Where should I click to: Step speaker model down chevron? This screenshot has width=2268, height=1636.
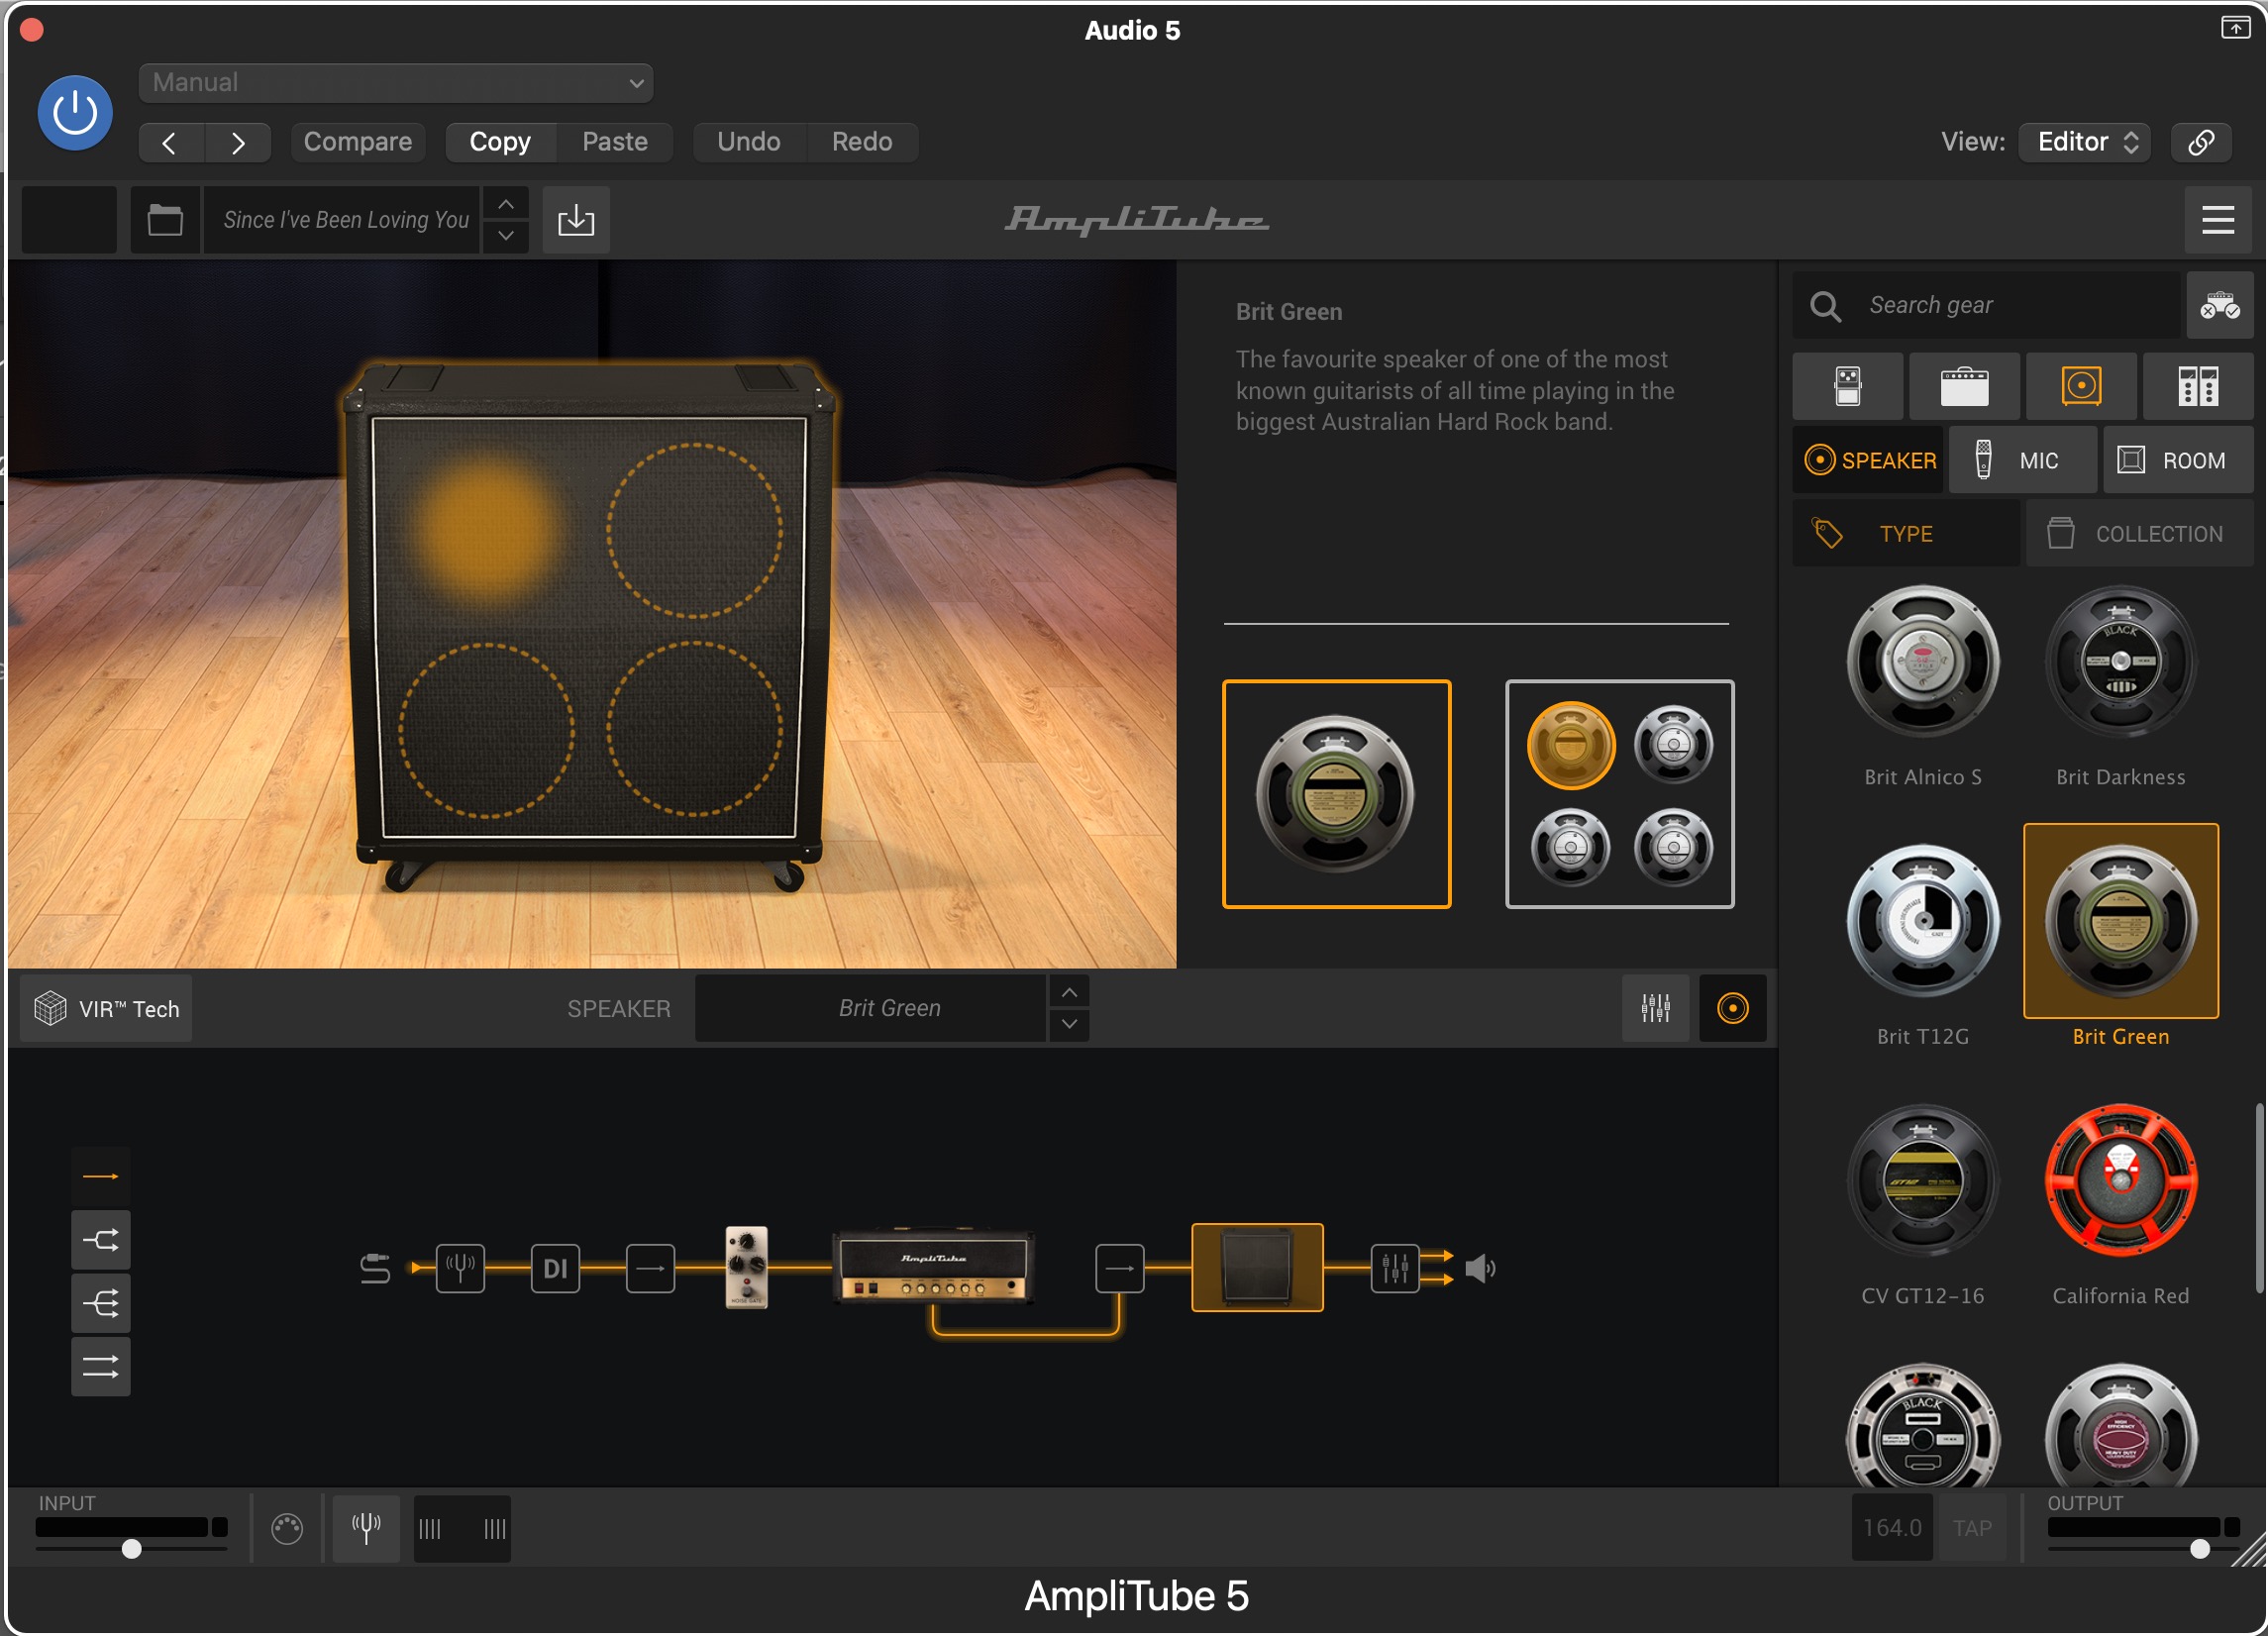click(x=1070, y=1025)
